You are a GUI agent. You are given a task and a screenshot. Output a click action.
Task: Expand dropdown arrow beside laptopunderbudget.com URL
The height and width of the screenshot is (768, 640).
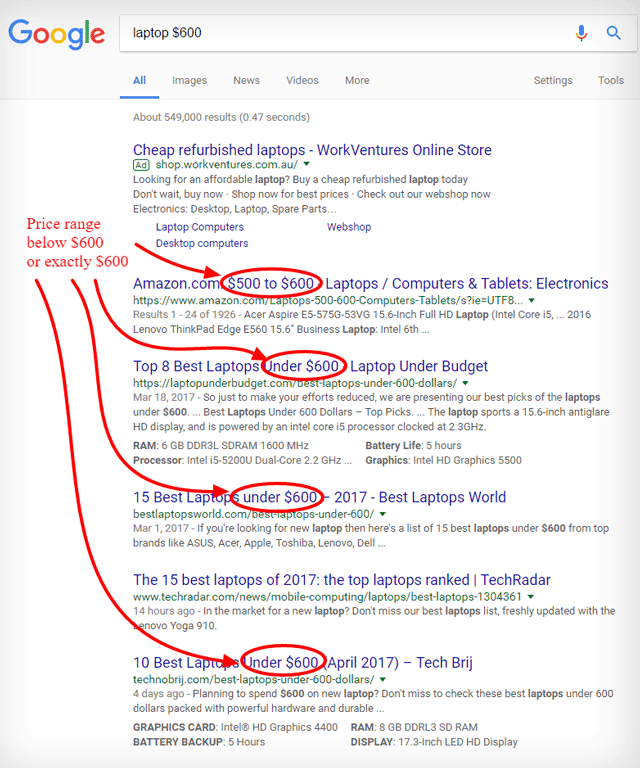[x=466, y=383]
